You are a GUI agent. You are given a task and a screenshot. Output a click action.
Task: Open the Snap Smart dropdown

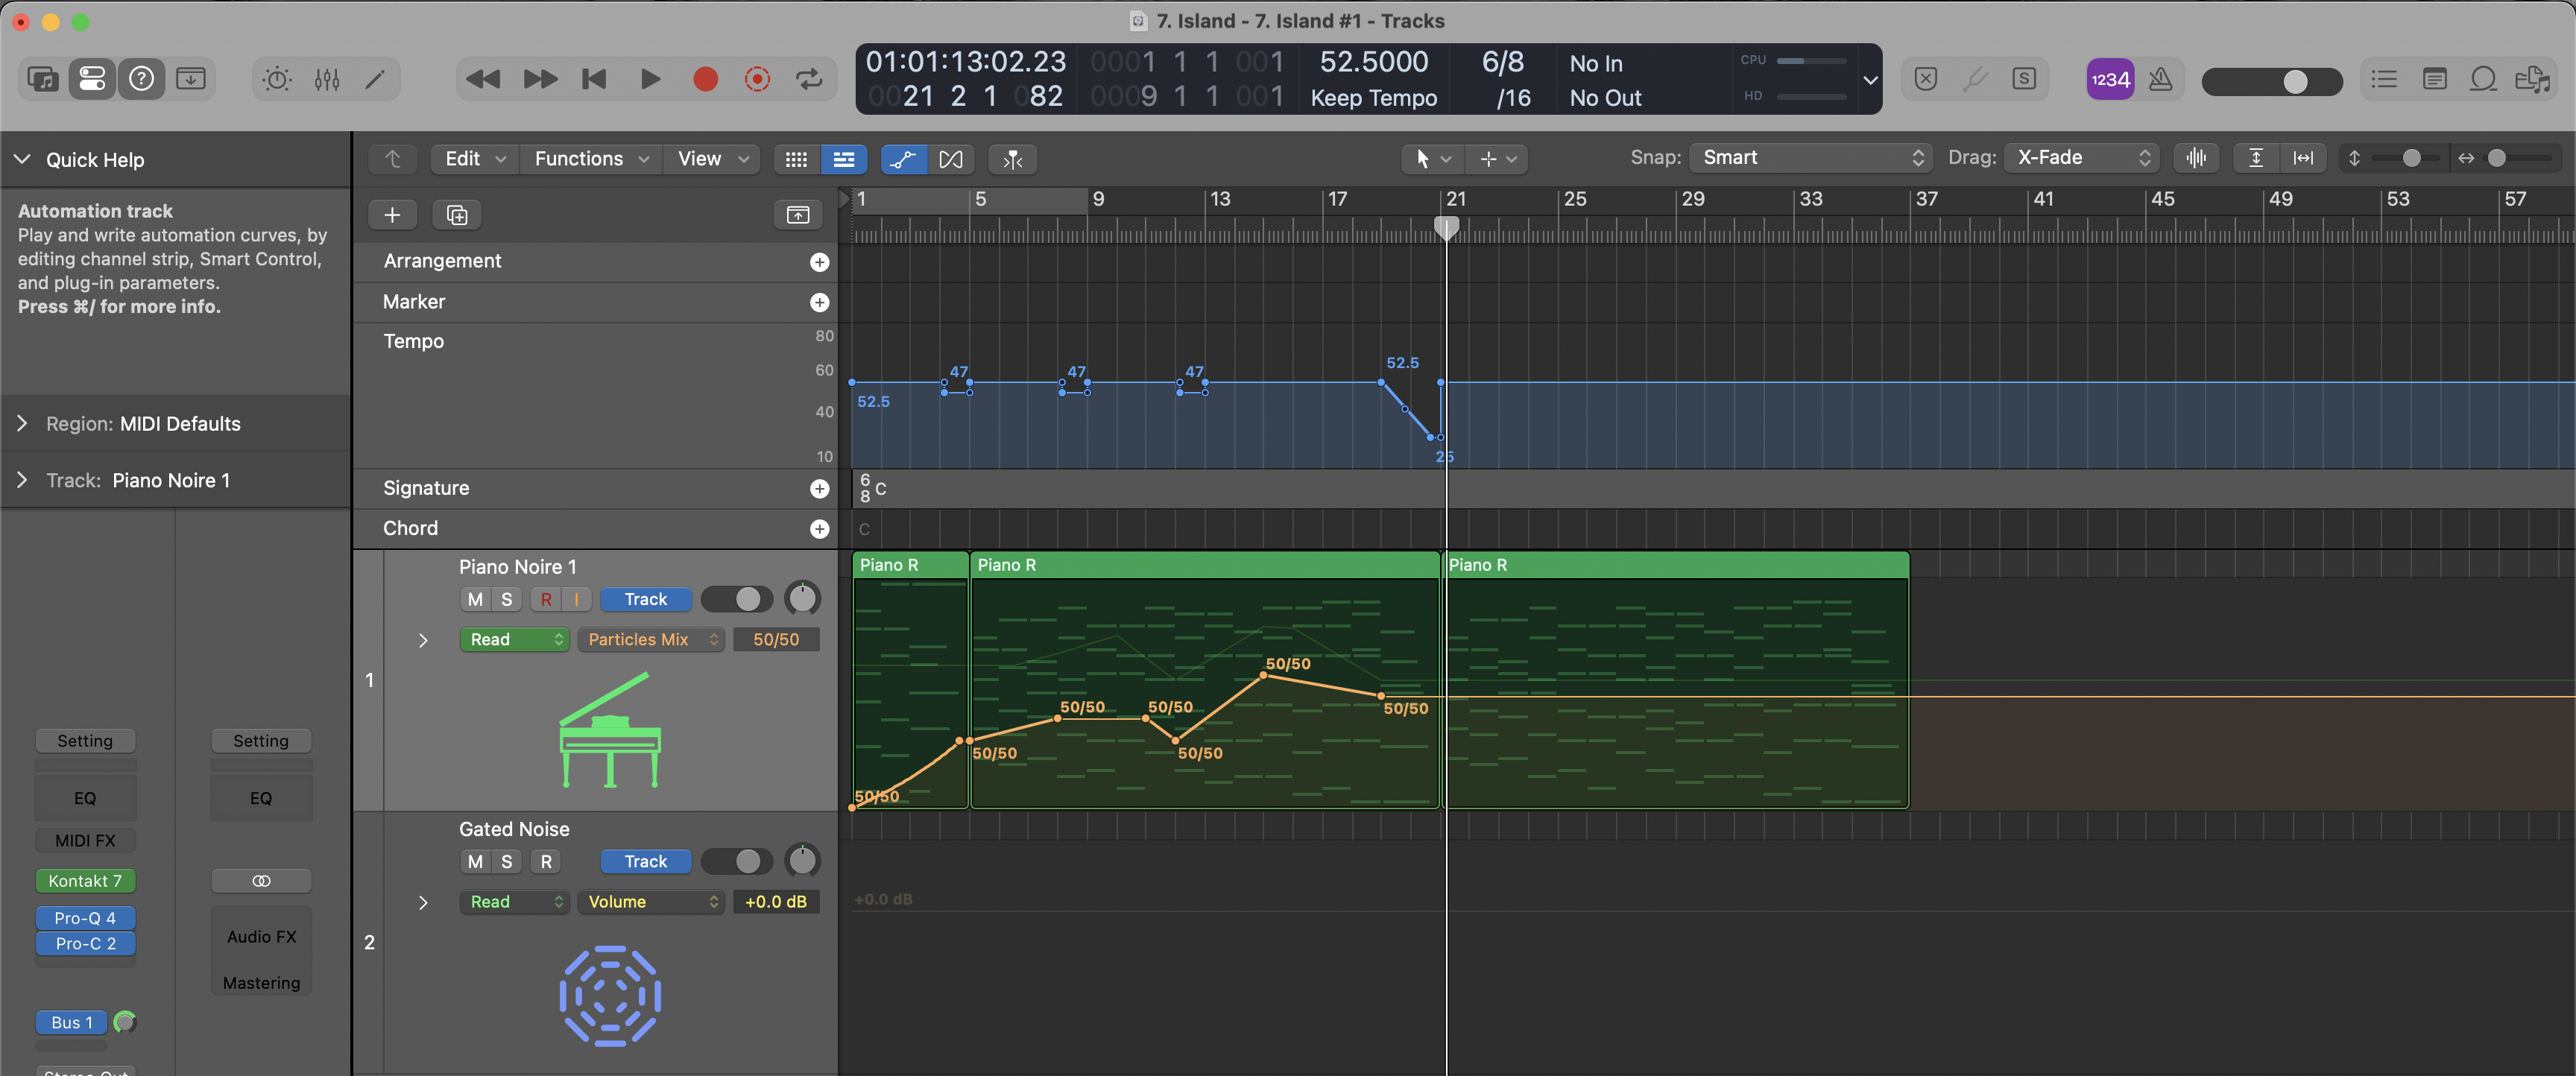(1812, 158)
